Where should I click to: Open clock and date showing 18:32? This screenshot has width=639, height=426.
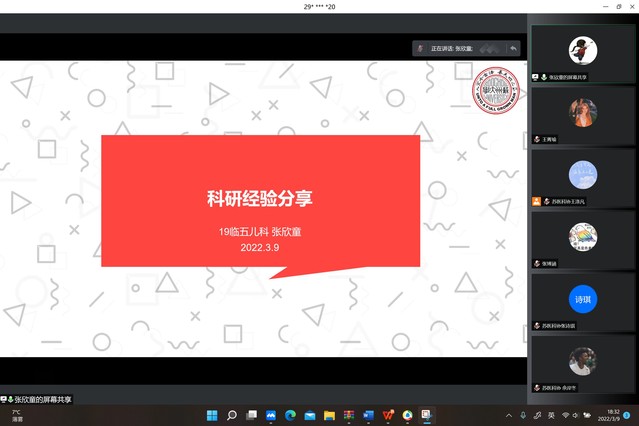[x=611, y=415]
